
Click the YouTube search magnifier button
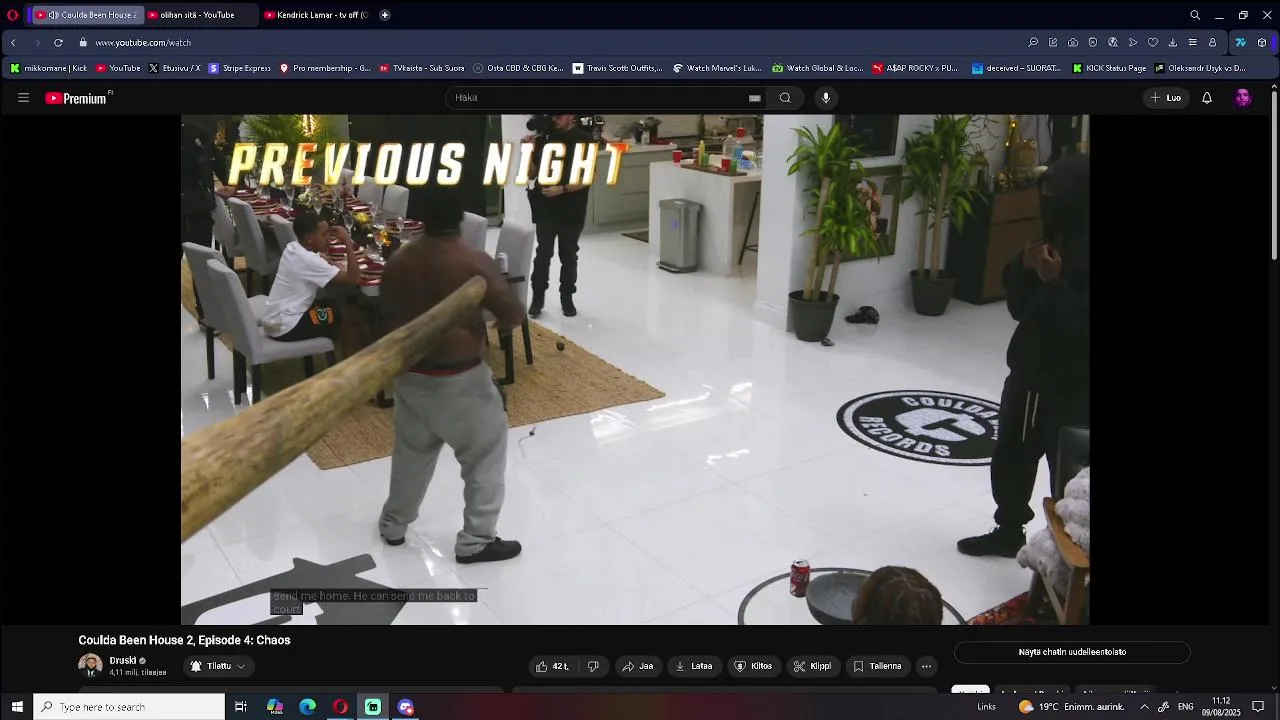pos(785,98)
